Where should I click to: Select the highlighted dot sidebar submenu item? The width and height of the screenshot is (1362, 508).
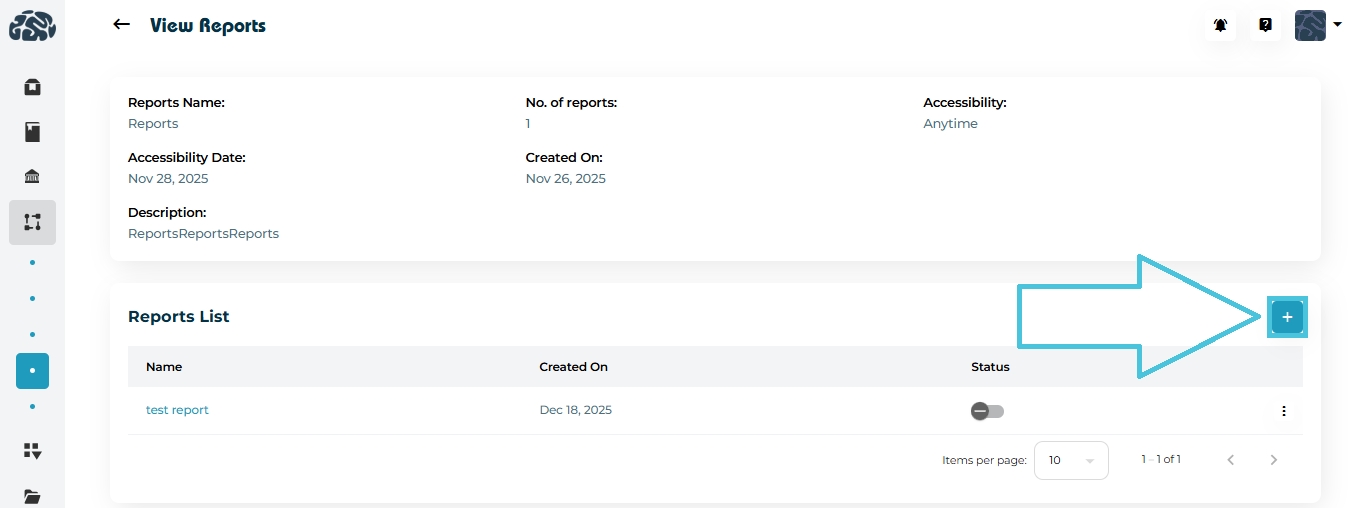tap(32, 371)
